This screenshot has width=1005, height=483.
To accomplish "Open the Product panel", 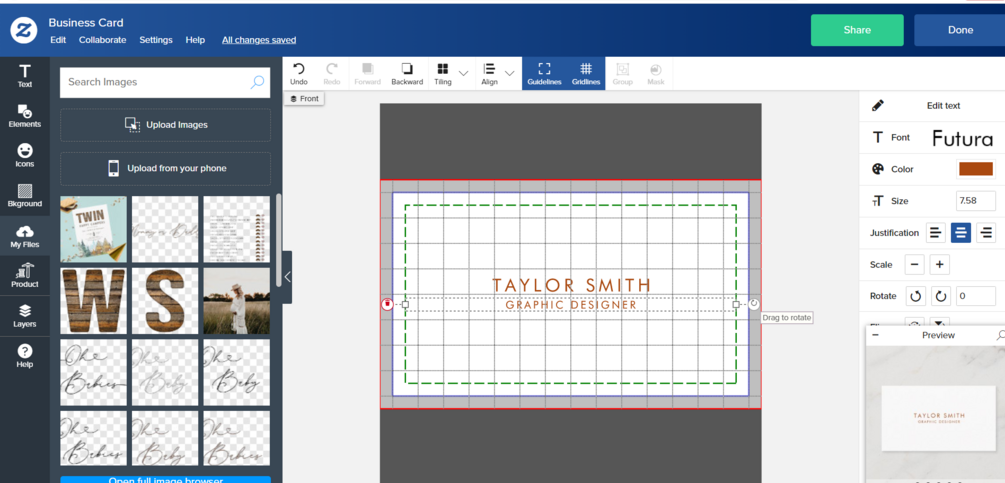I will [24, 275].
